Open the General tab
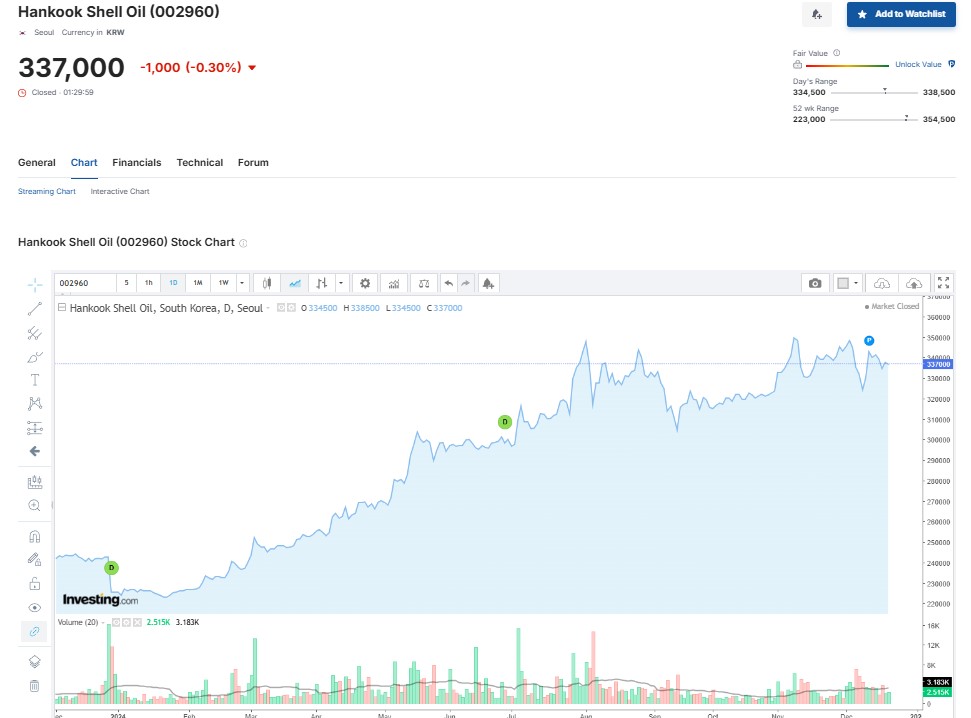This screenshot has height=718, width=971. pyautogui.click(x=37, y=162)
